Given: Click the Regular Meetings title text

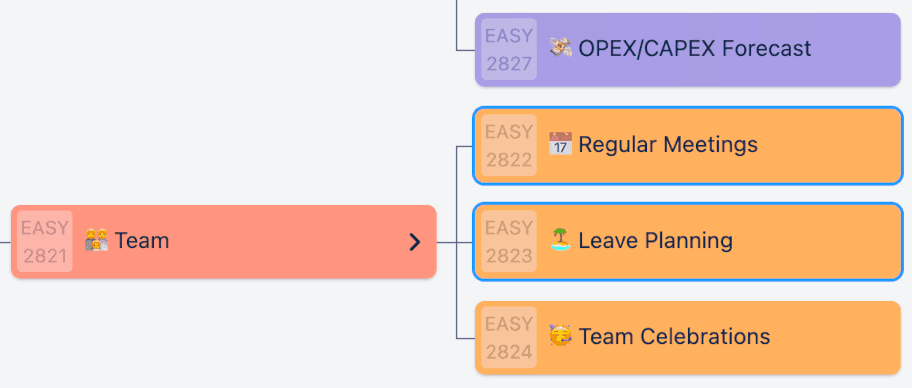Looking at the screenshot, I should point(668,145).
